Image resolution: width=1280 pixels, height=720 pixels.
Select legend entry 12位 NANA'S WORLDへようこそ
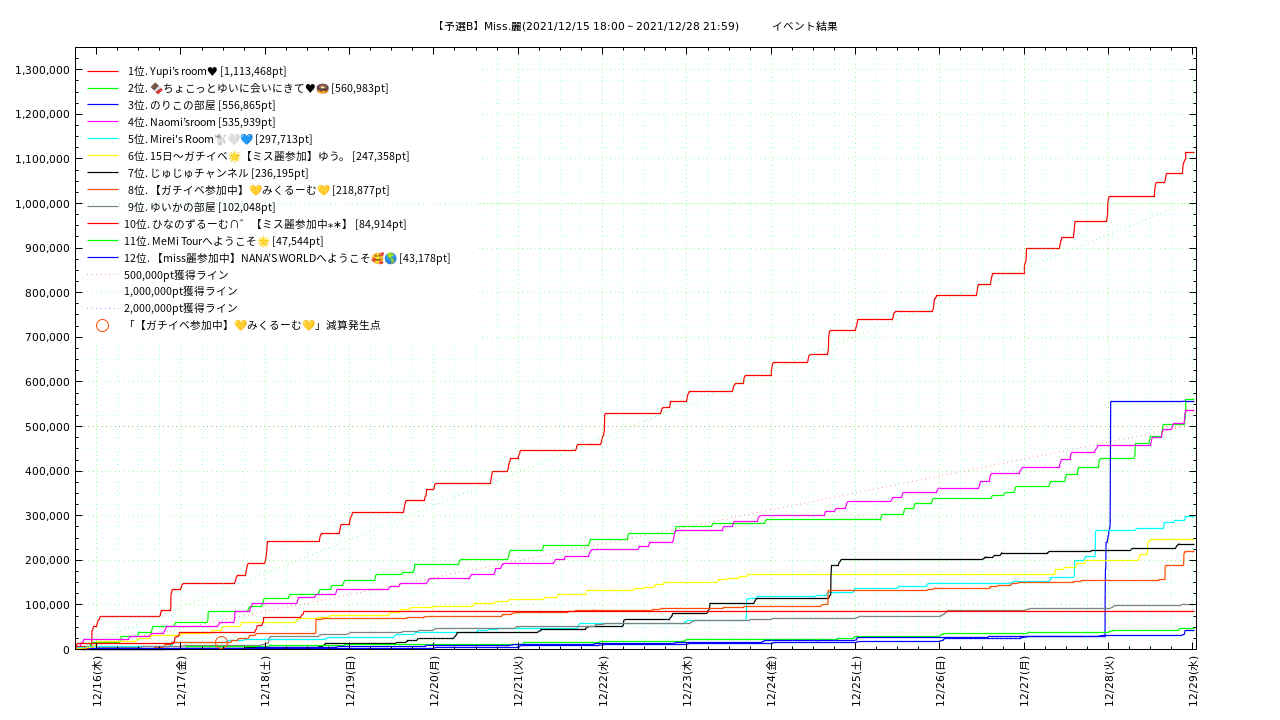[x=287, y=258]
